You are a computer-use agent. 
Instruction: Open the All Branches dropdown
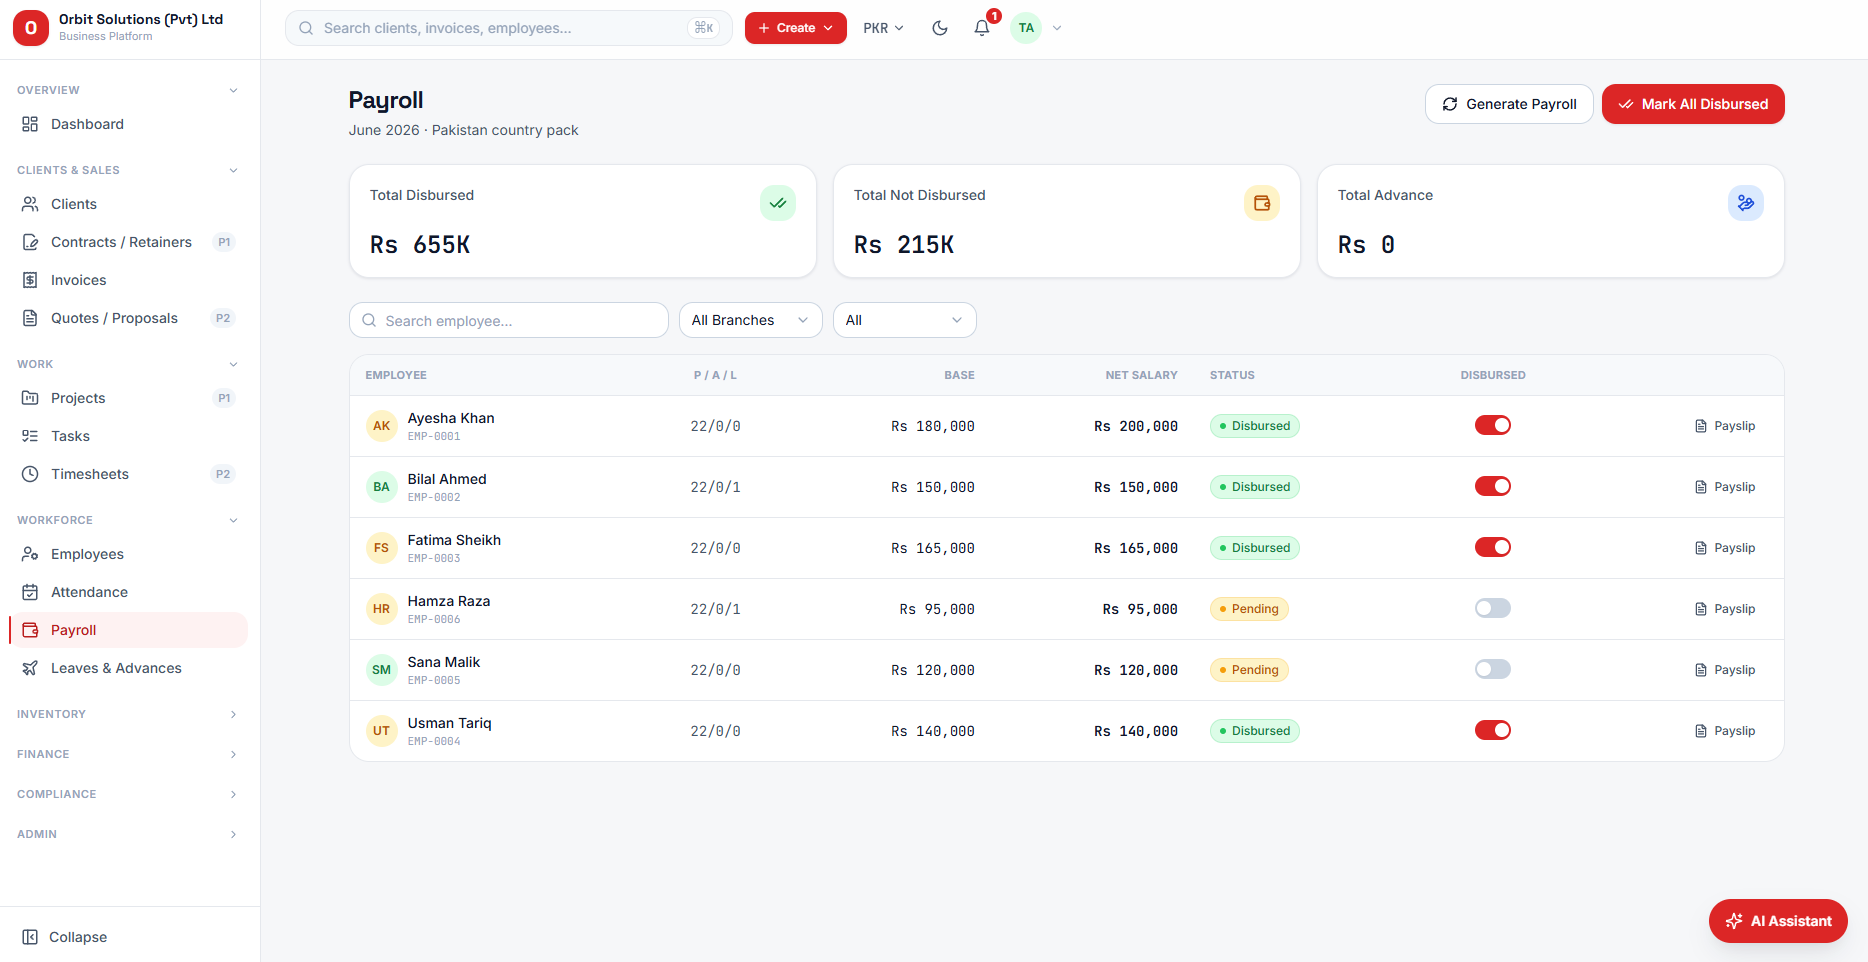pyautogui.click(x=751, y=320)
